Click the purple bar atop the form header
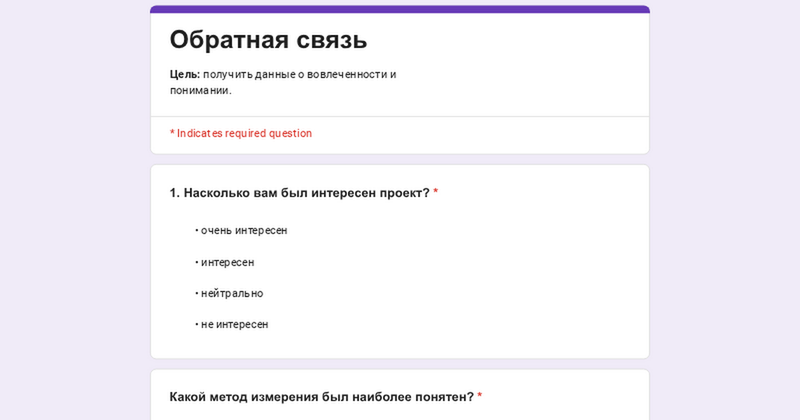Screen dimensions: 800x420 [x=400, y=9]
